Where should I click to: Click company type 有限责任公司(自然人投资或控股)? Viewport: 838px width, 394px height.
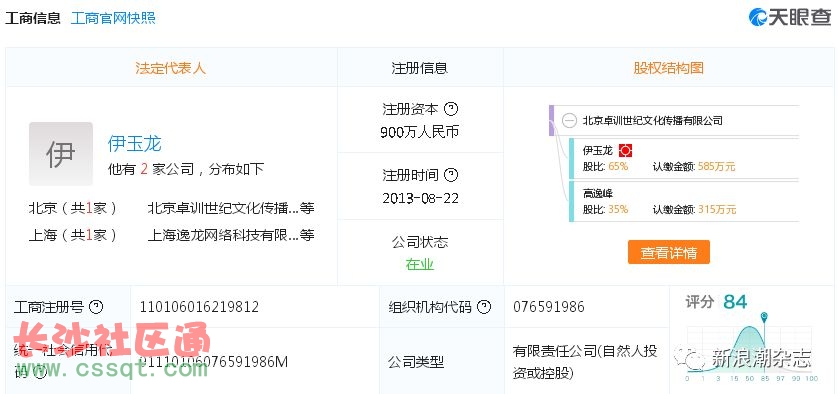(585, 361)
